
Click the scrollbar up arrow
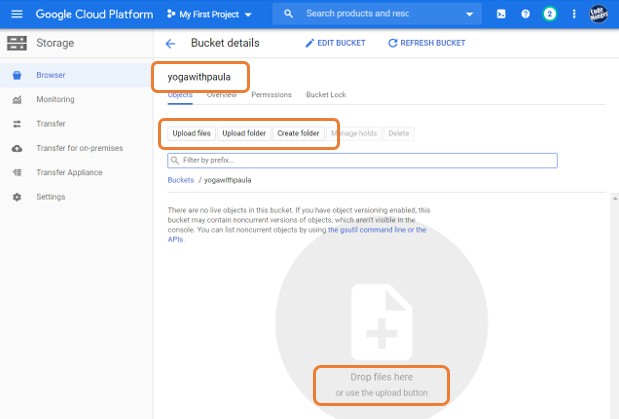coord(615,199)
